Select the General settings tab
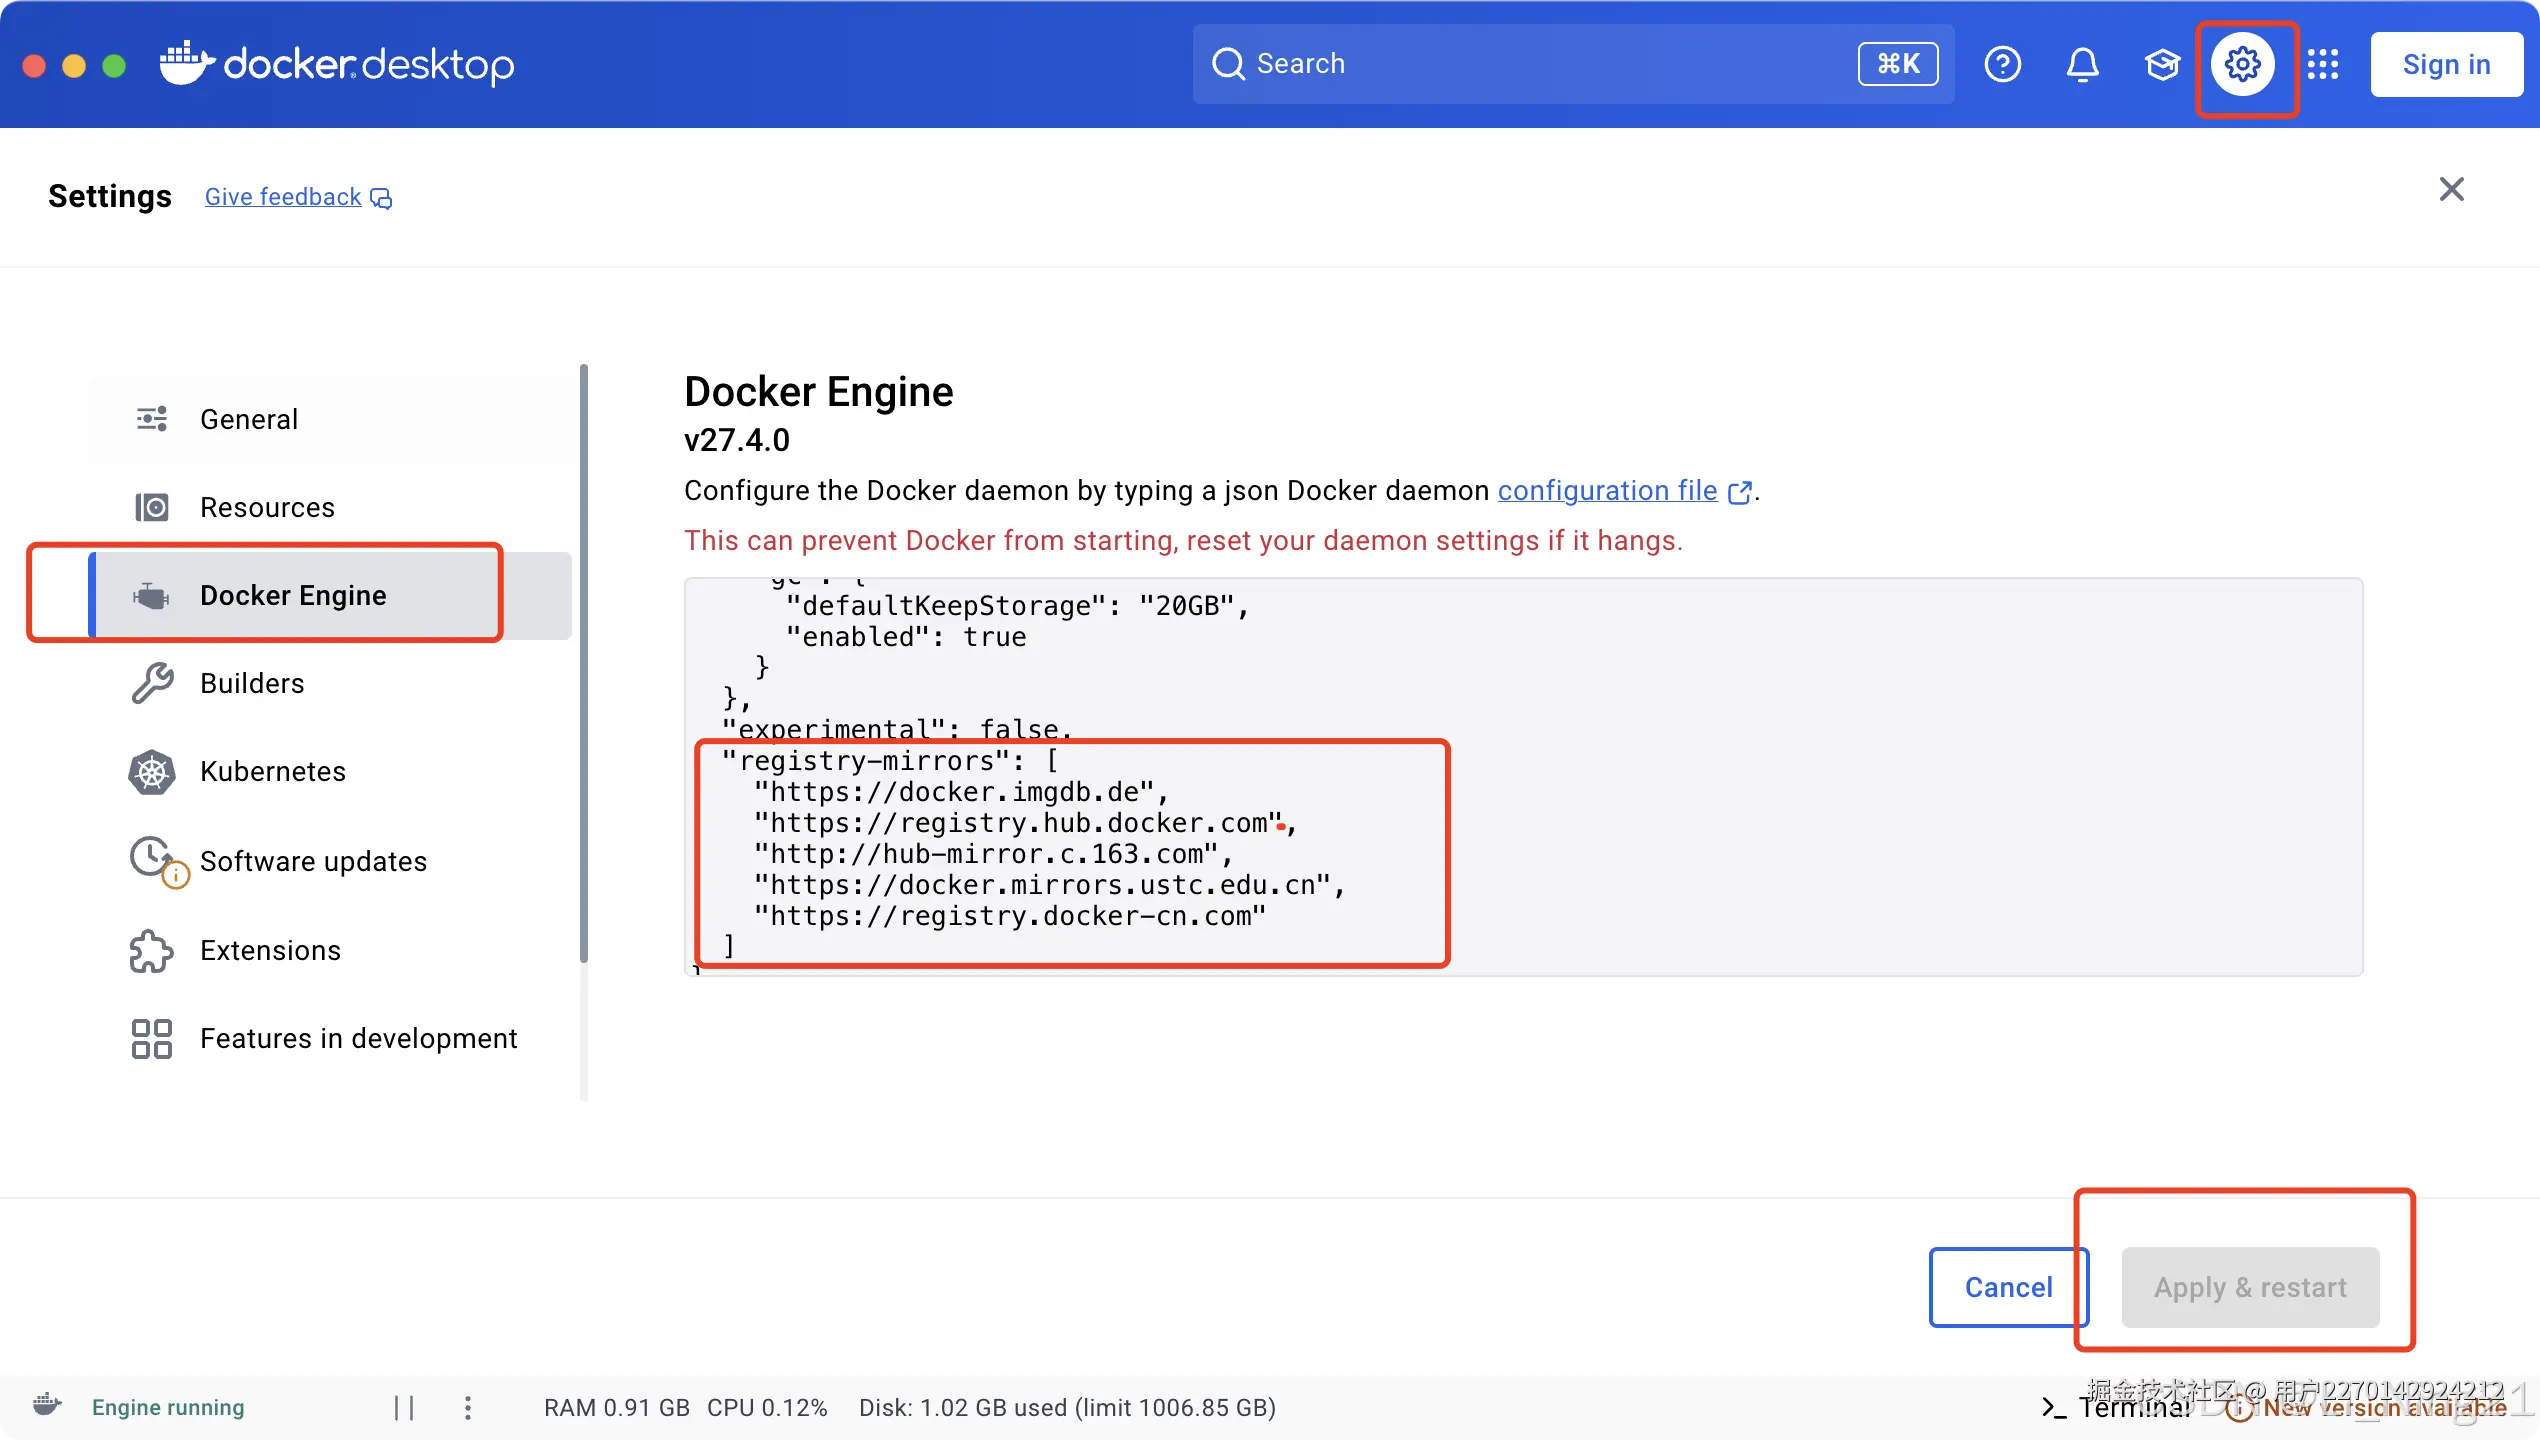This screenshot has height=1440, width=2540. 249,419
